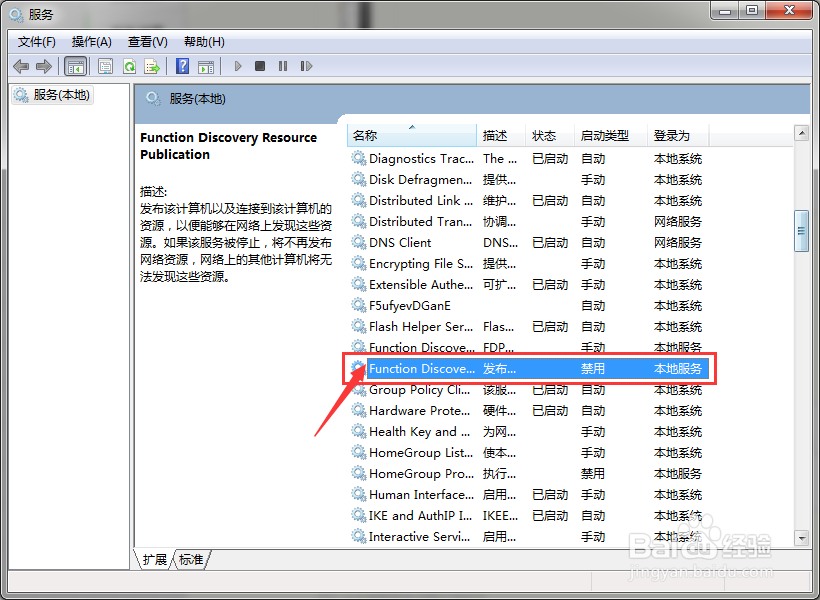Select the Extensible Authe... service name
This screenshot has height=600, width=820.
[421, 285]
